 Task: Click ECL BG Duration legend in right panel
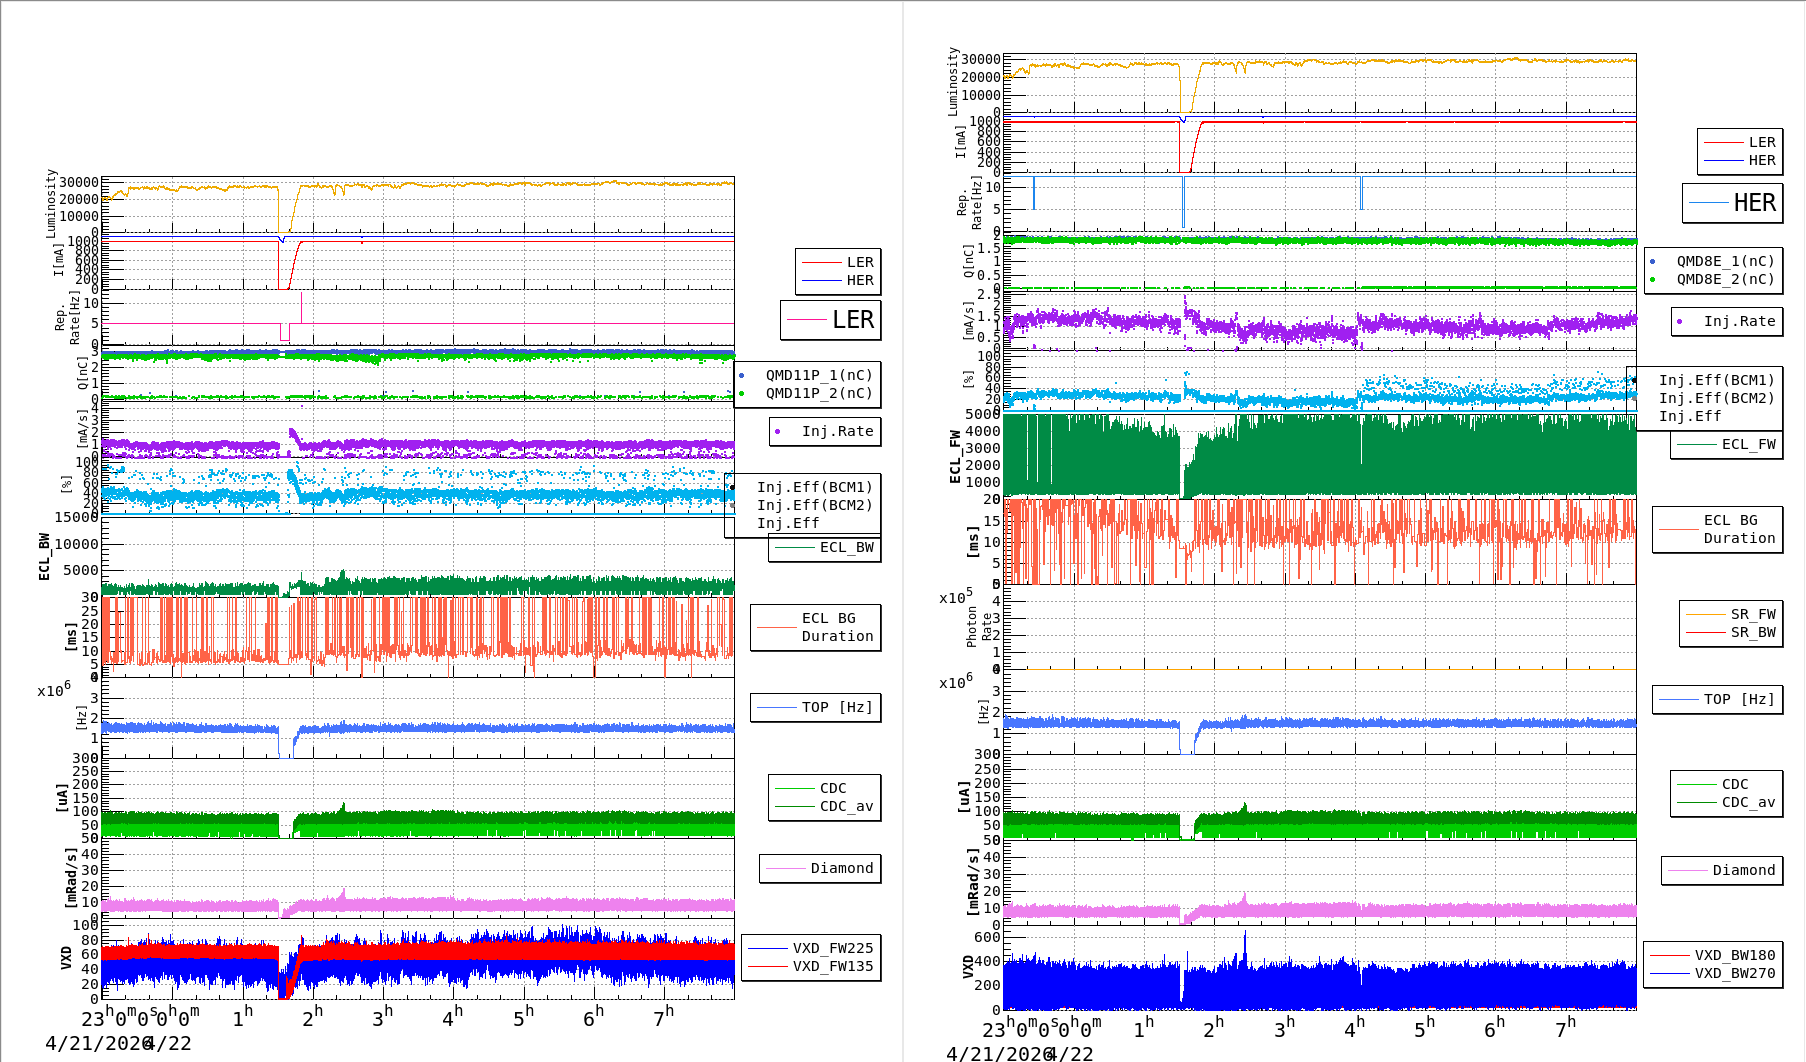[1738, 529]
